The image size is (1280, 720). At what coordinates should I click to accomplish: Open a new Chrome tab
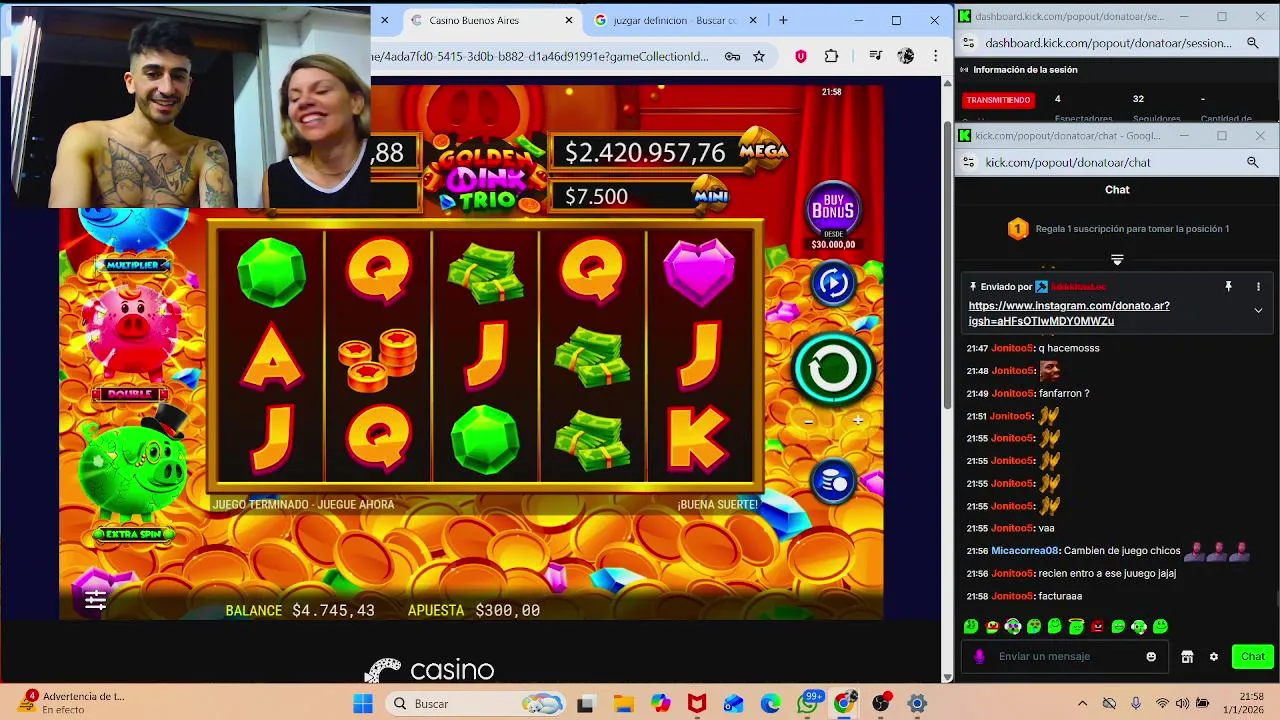pyautogui.click(x=783, y=20)
